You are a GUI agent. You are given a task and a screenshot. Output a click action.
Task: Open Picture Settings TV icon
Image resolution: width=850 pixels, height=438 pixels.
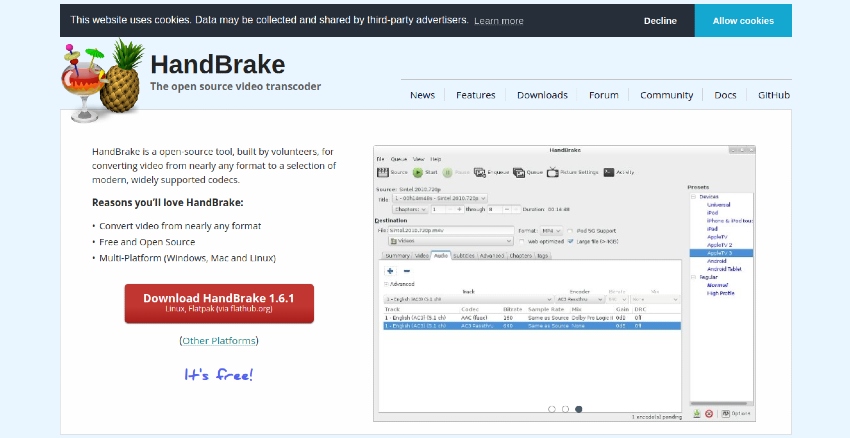tap(552, 172)
